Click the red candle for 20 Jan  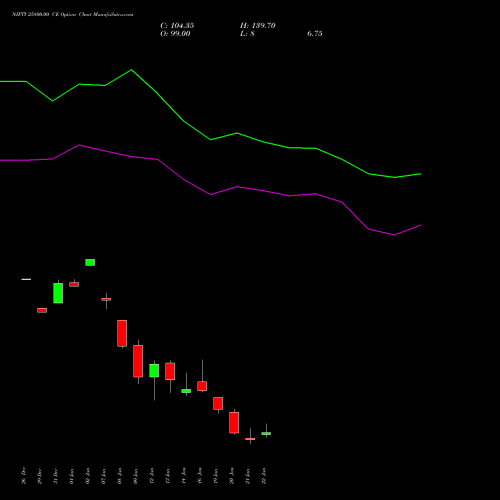(x=234, y=422)
